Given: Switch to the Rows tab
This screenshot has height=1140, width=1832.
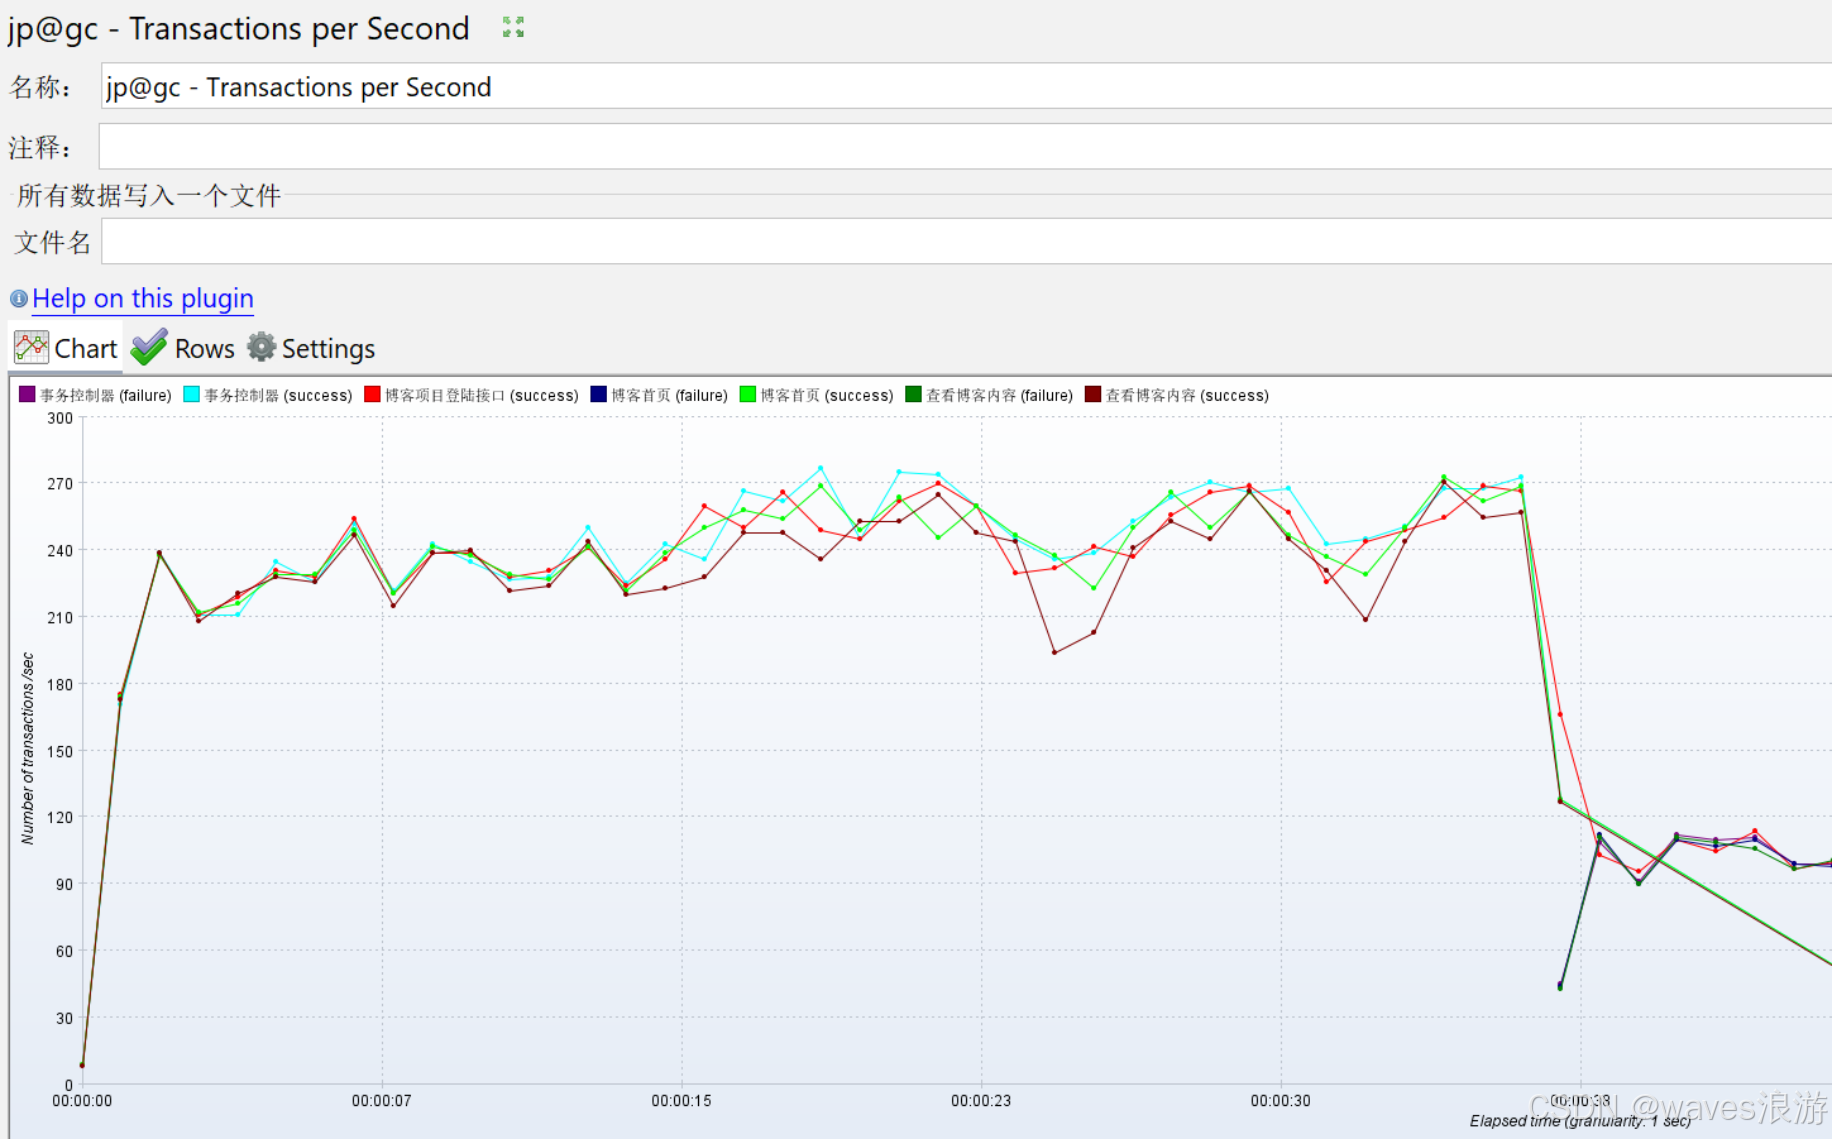Looking at the screenshot, I should [x=183, y=348].
